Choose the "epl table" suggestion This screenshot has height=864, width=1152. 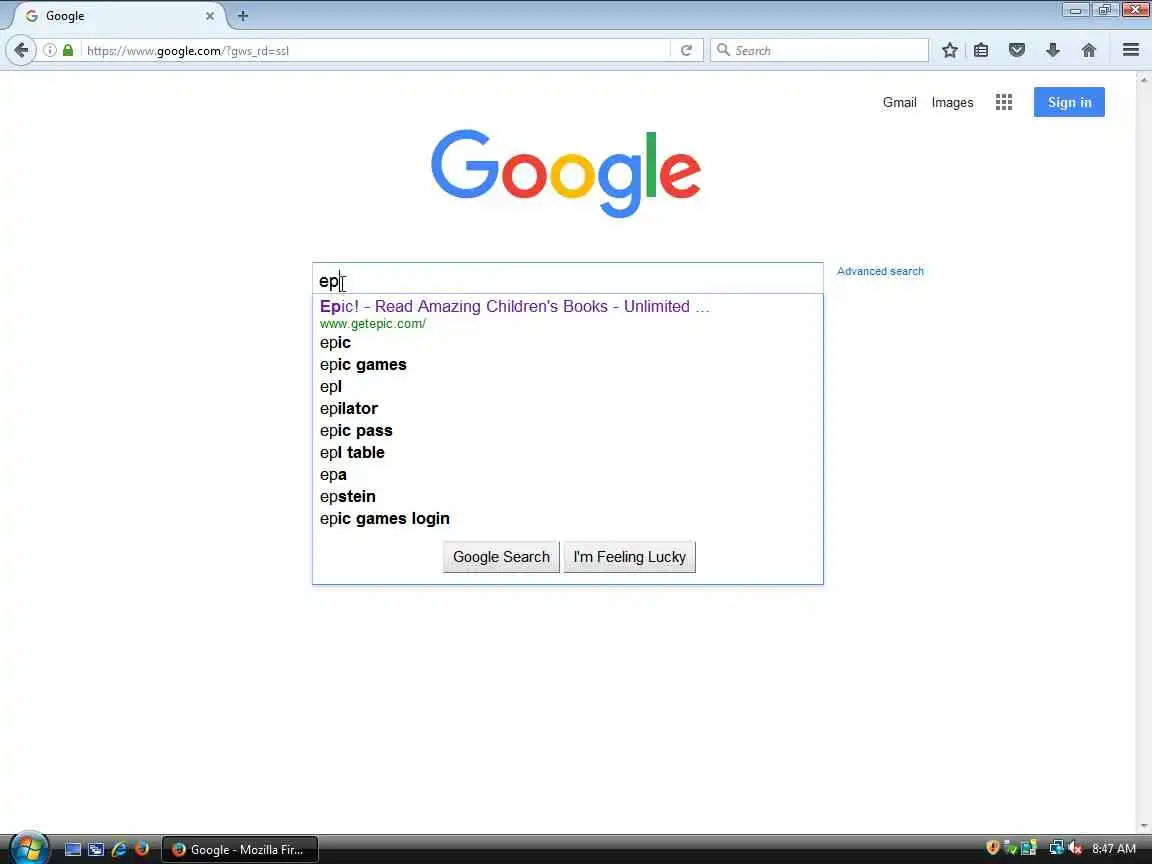tap(567, 453)
